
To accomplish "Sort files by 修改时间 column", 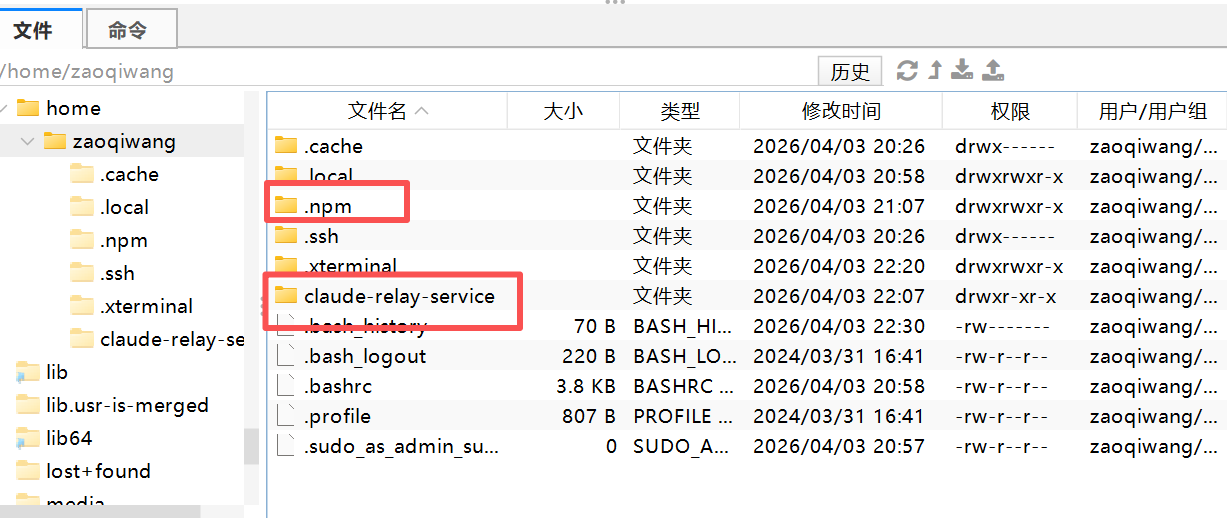I will coord(841,111).
